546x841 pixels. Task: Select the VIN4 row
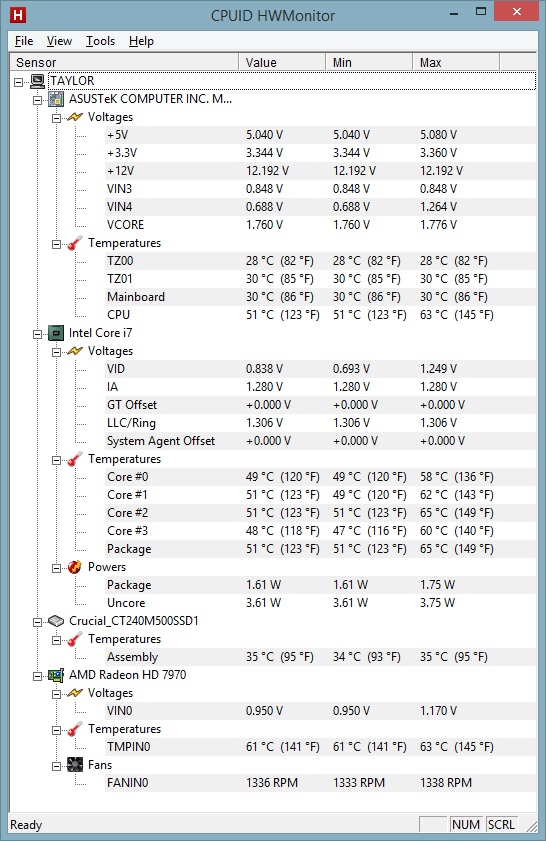point(321,207)
